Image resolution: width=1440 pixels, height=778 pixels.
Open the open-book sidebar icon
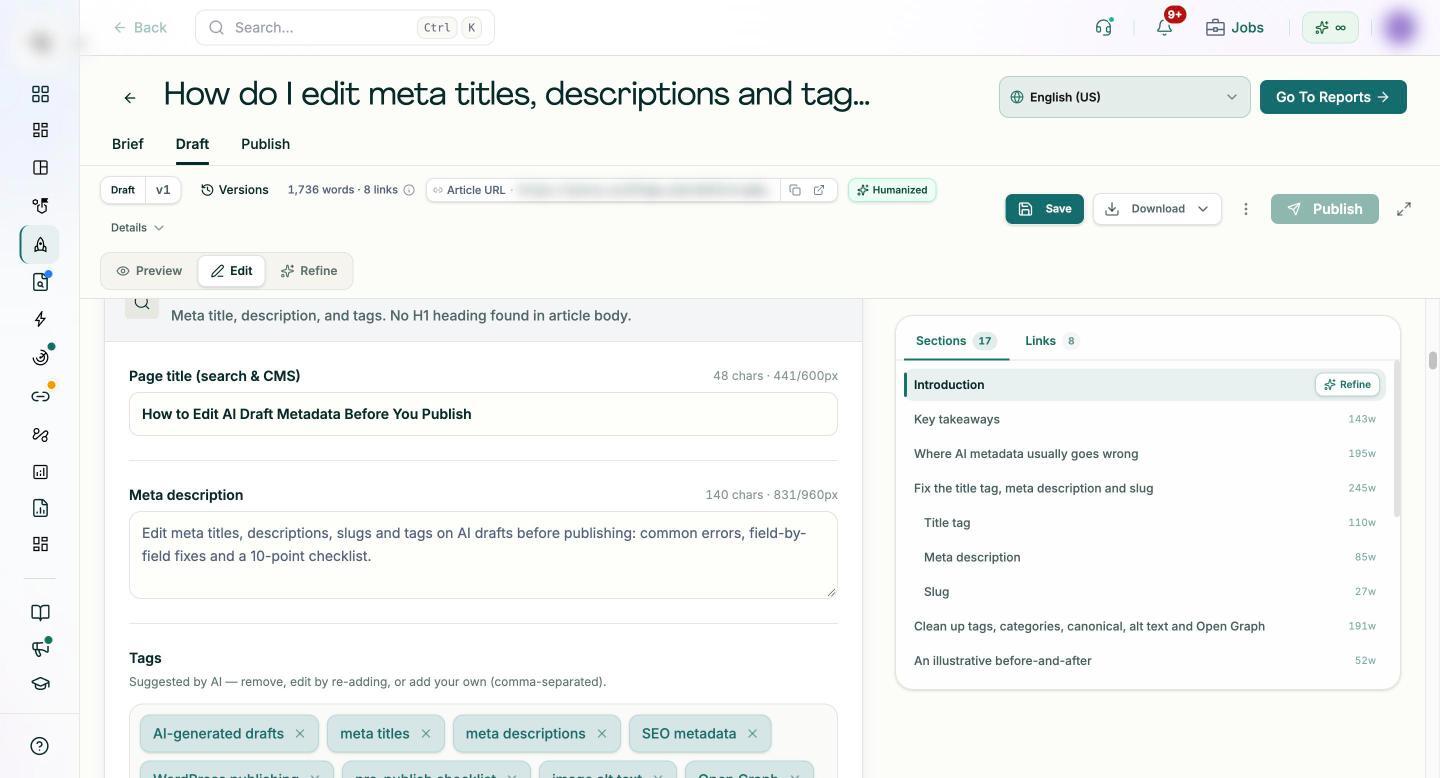pos(40,612)
